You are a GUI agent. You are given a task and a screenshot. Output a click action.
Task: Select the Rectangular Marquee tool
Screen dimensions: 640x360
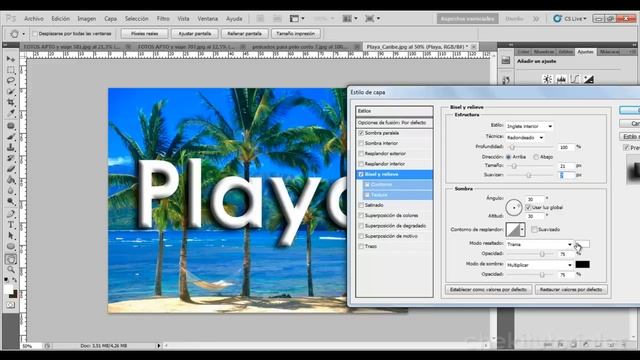click(11, 70)
